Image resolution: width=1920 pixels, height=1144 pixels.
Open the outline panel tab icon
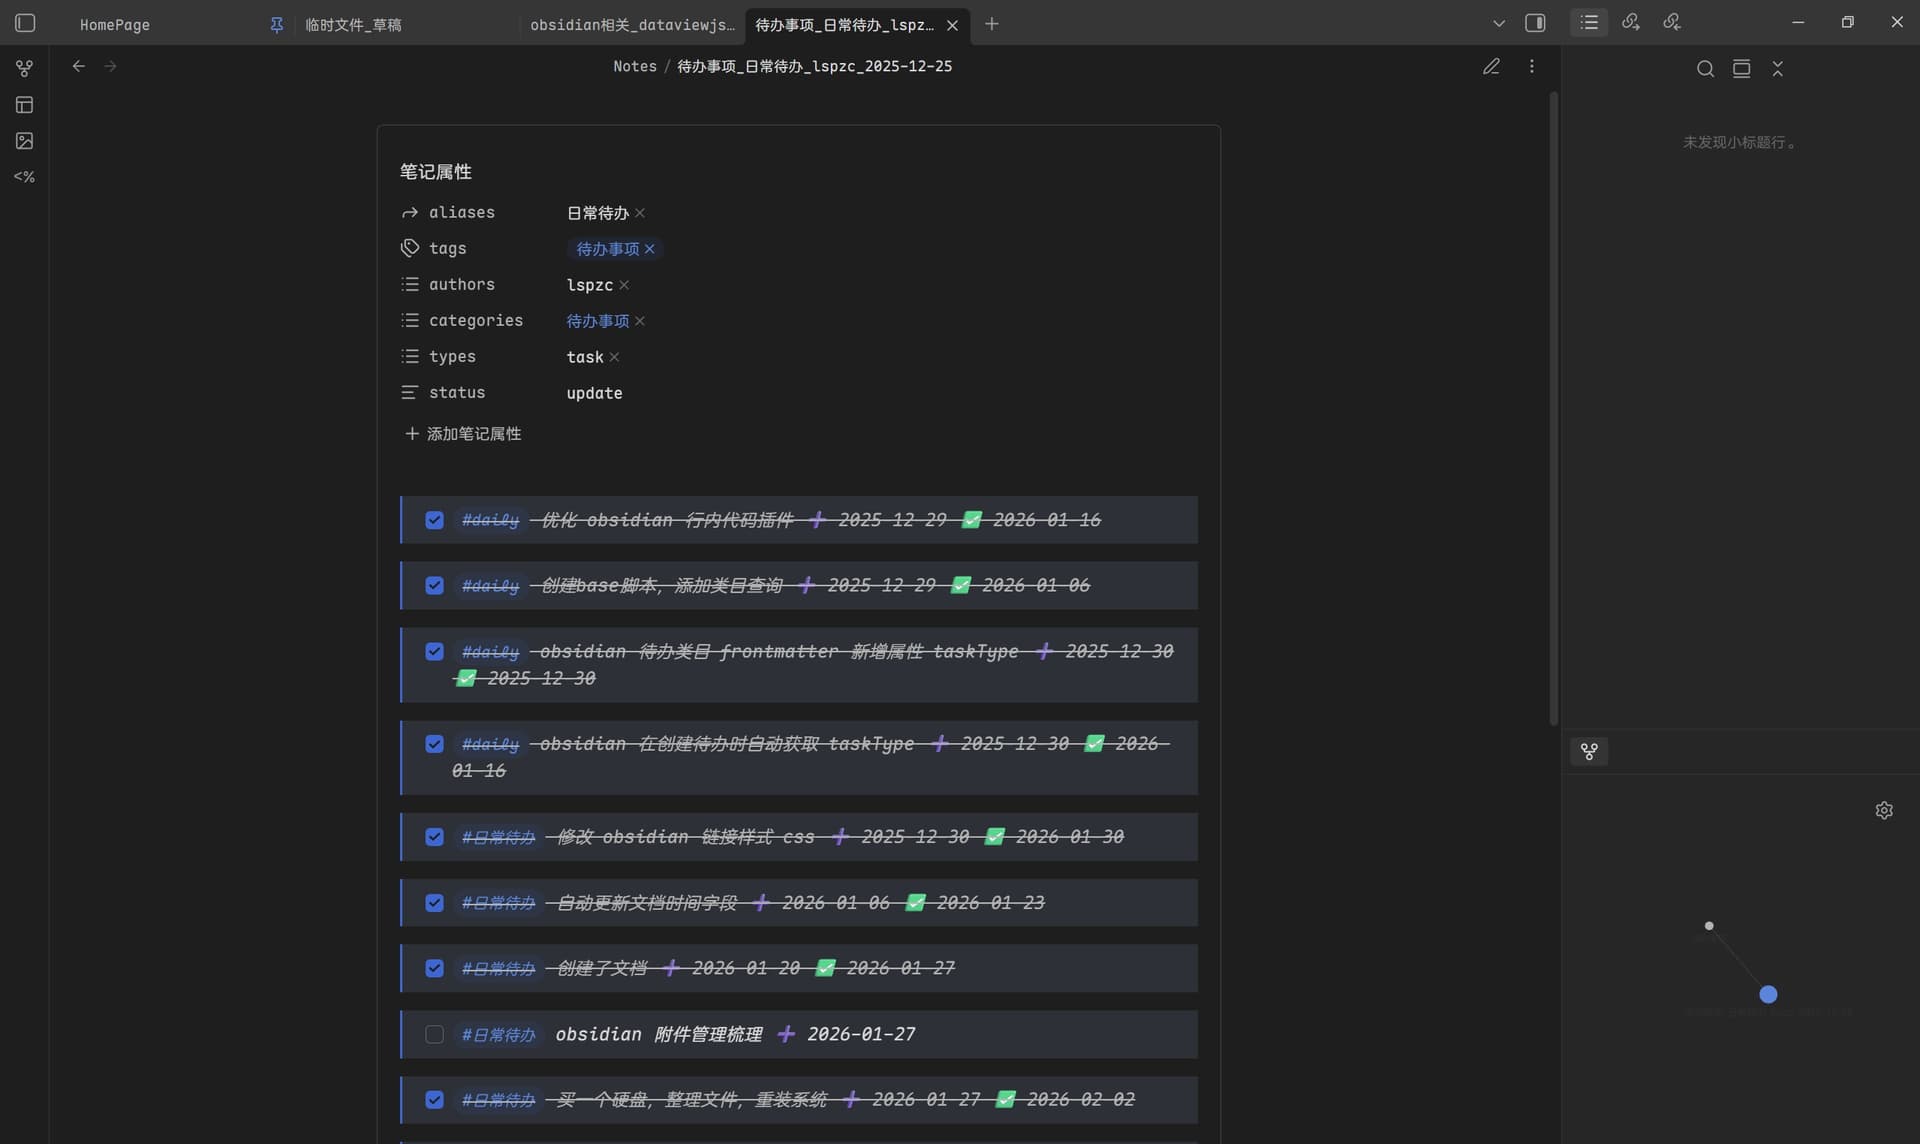pyautogui.click(x=1589, y=22)
